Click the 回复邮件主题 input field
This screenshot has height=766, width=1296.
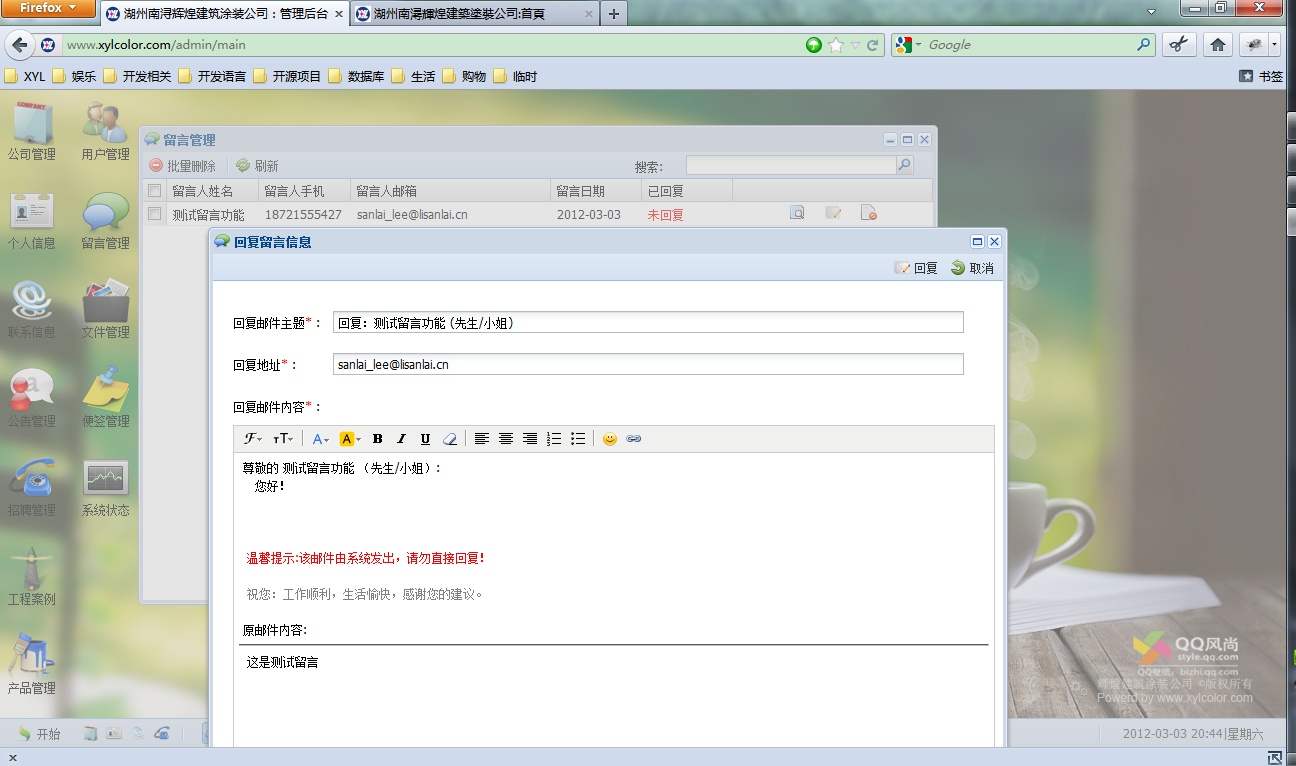point(648,322)
